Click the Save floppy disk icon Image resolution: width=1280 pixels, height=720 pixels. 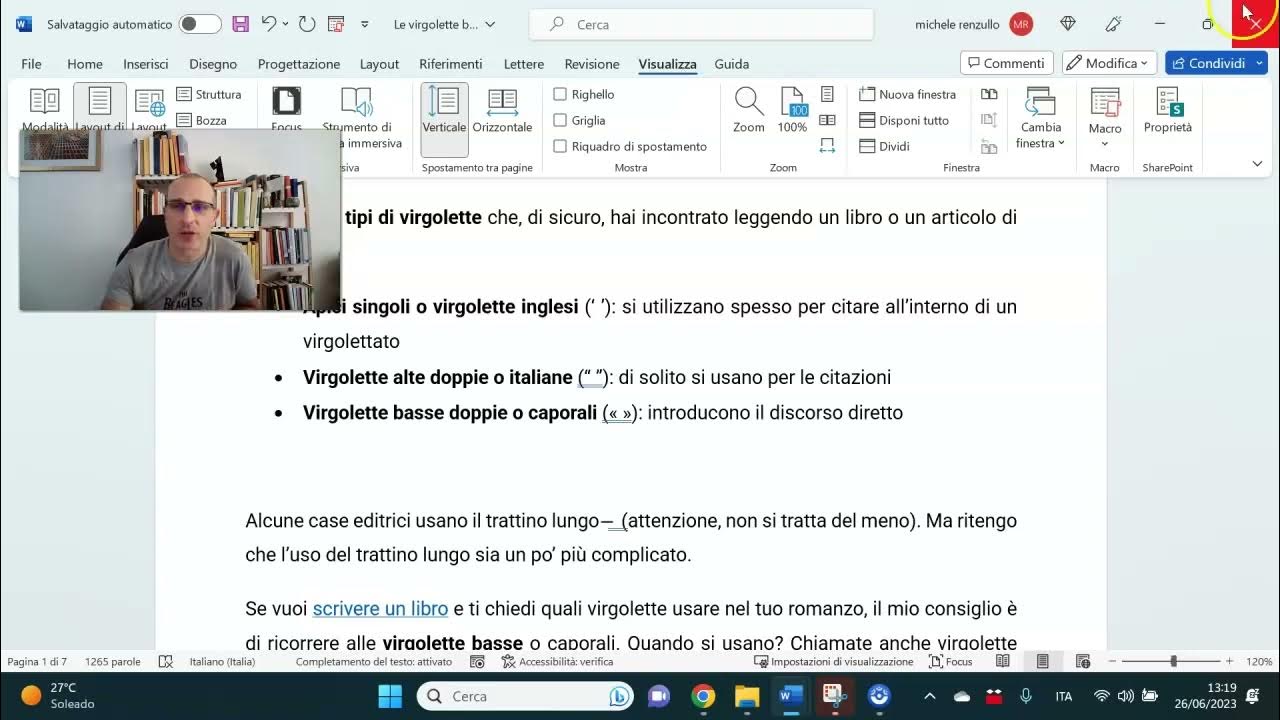point(240,24)
